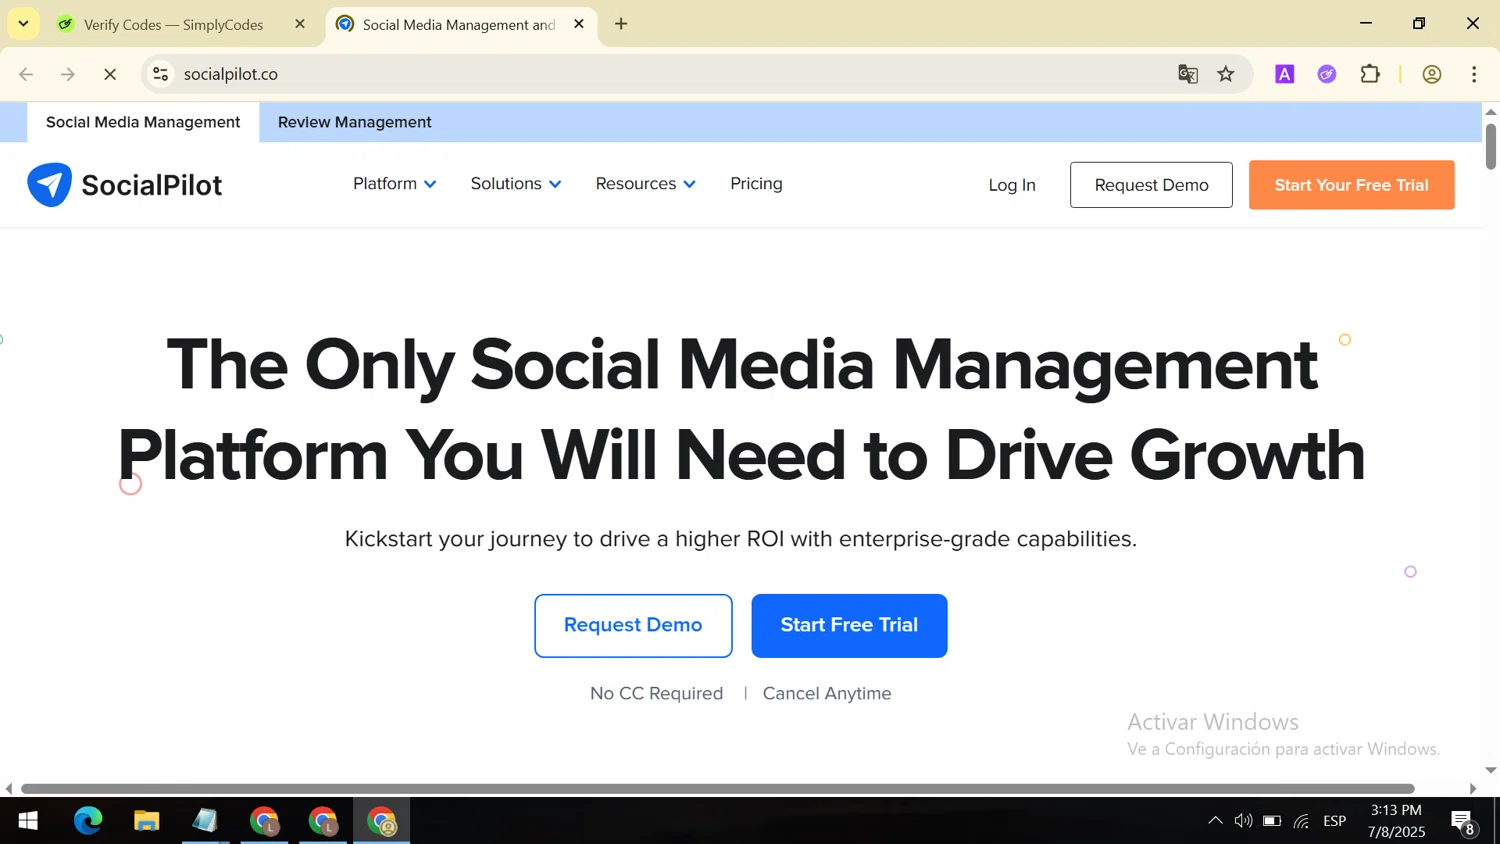This screenshot has height=844, width=1500.
Task: Click Start Your Free Trial orange button
Action: coord(1351,185)
